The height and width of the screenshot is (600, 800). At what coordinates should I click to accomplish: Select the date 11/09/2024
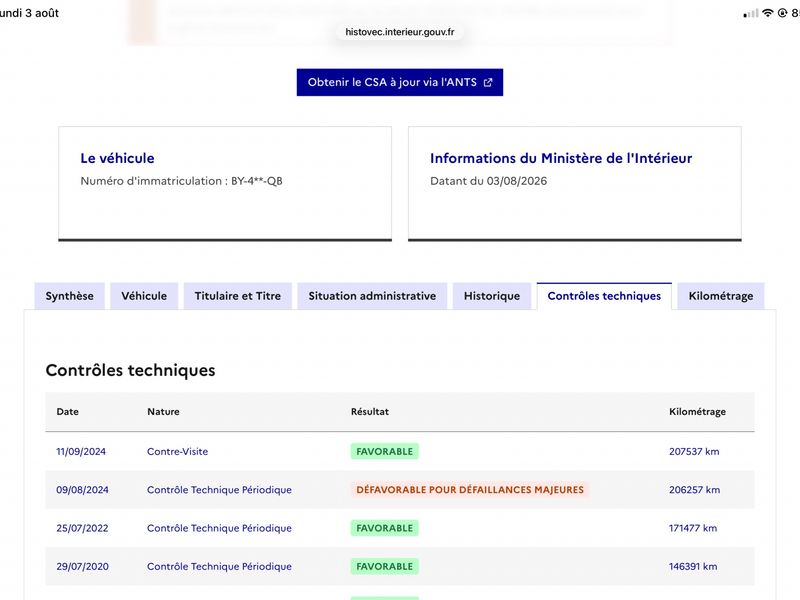tap(81, 452)
